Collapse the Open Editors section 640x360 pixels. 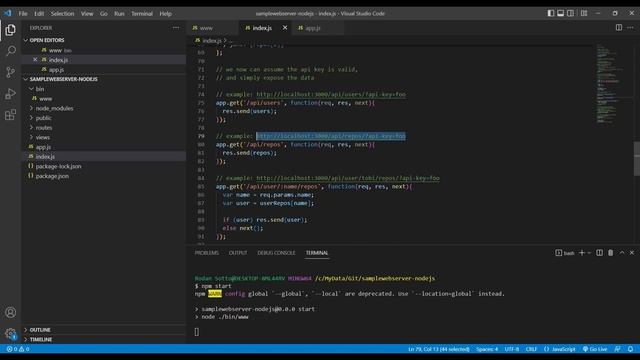click(x=104, y=40)
